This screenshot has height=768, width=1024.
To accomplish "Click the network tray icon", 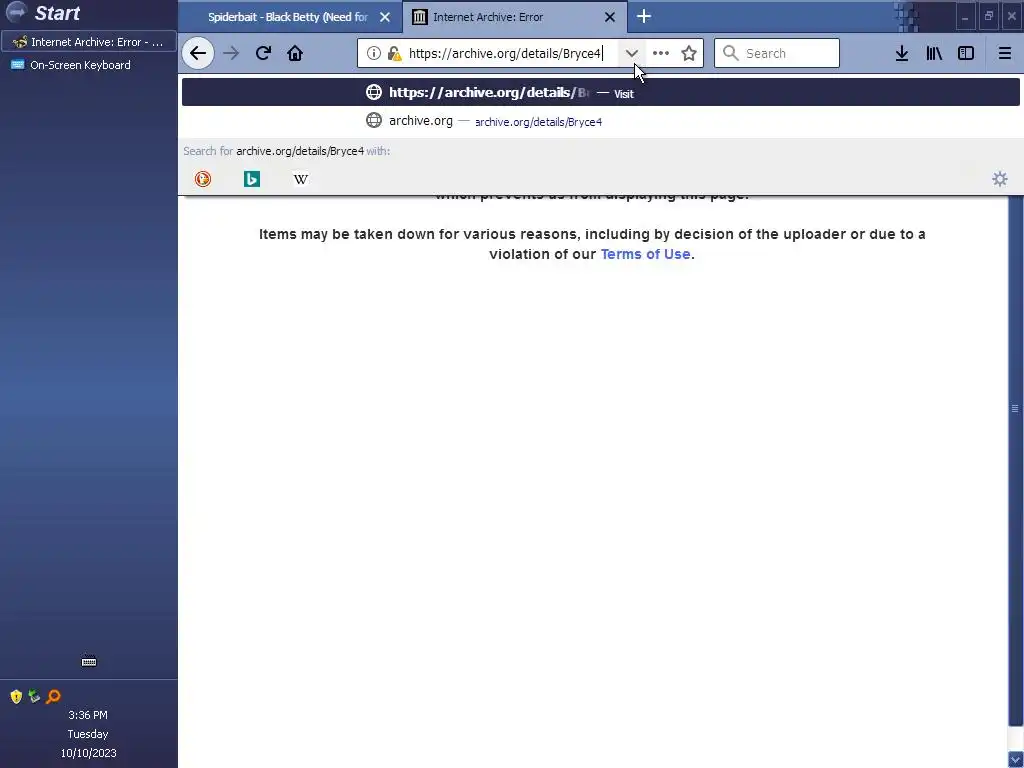I will click(x=34, y=697).
